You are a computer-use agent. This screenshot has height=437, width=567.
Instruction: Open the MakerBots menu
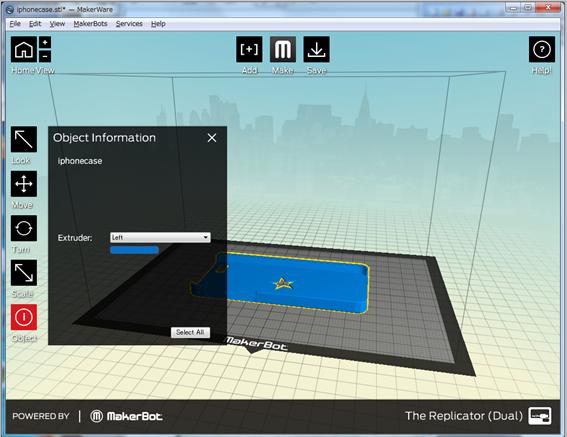pyautogui.click(x=90, y=24)
